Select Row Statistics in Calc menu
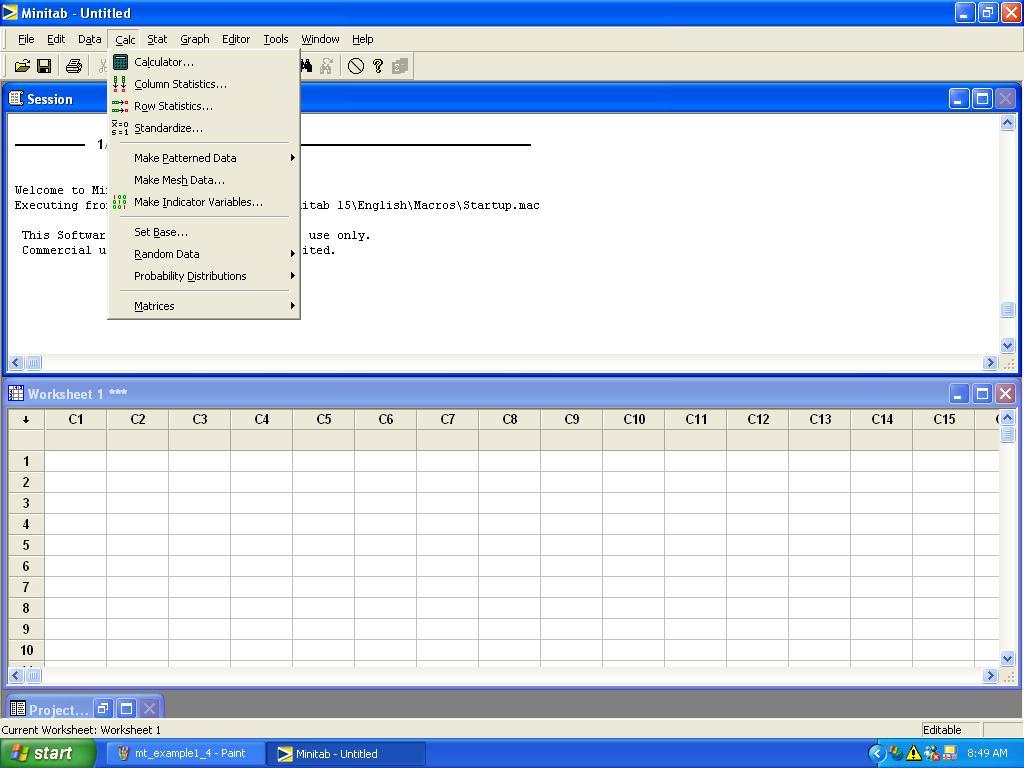 (x=173, y=106)
